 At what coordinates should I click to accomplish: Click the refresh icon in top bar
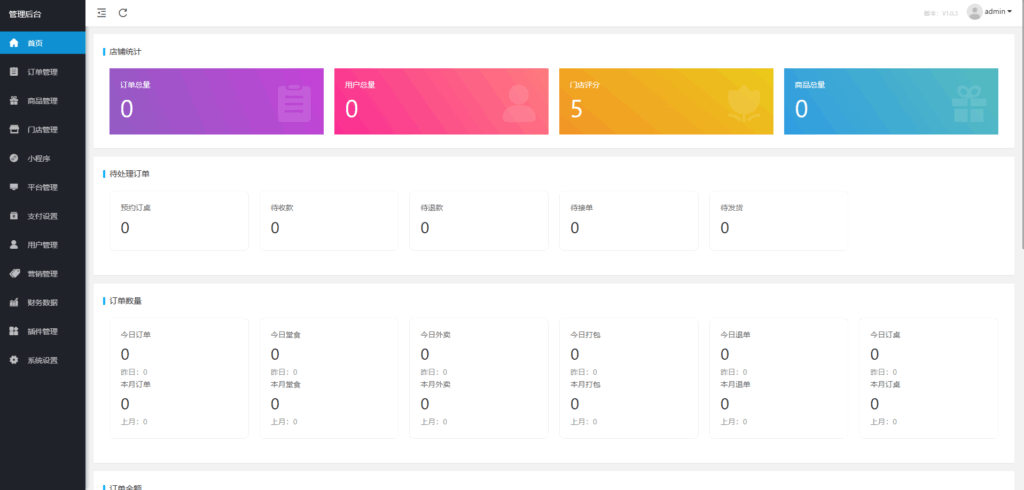pyautogui.click(x=123, y=13)
